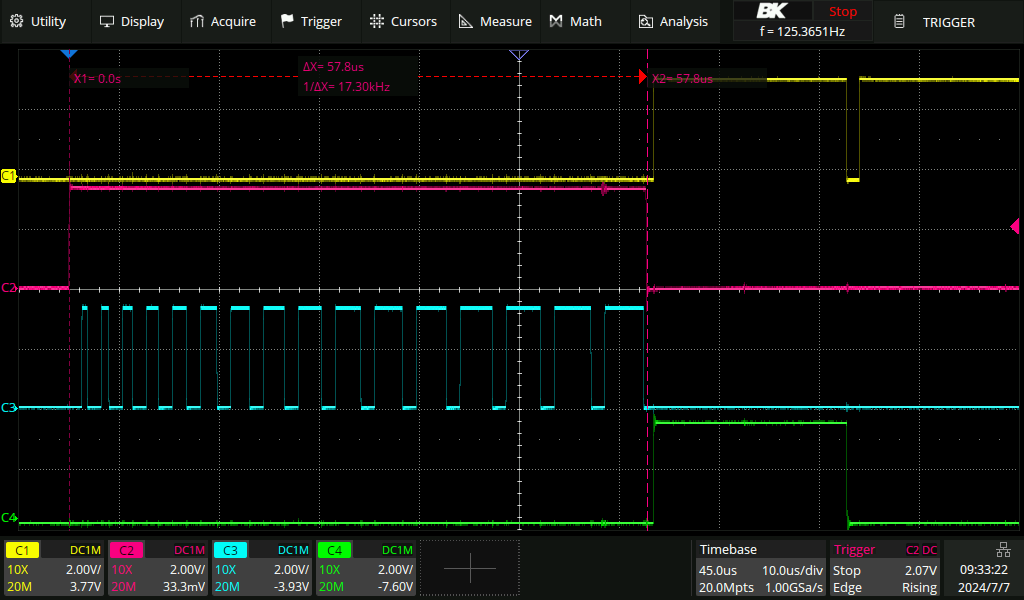Click the red Stop run status
Screen dimensions: 1024x600
point(842,11)
